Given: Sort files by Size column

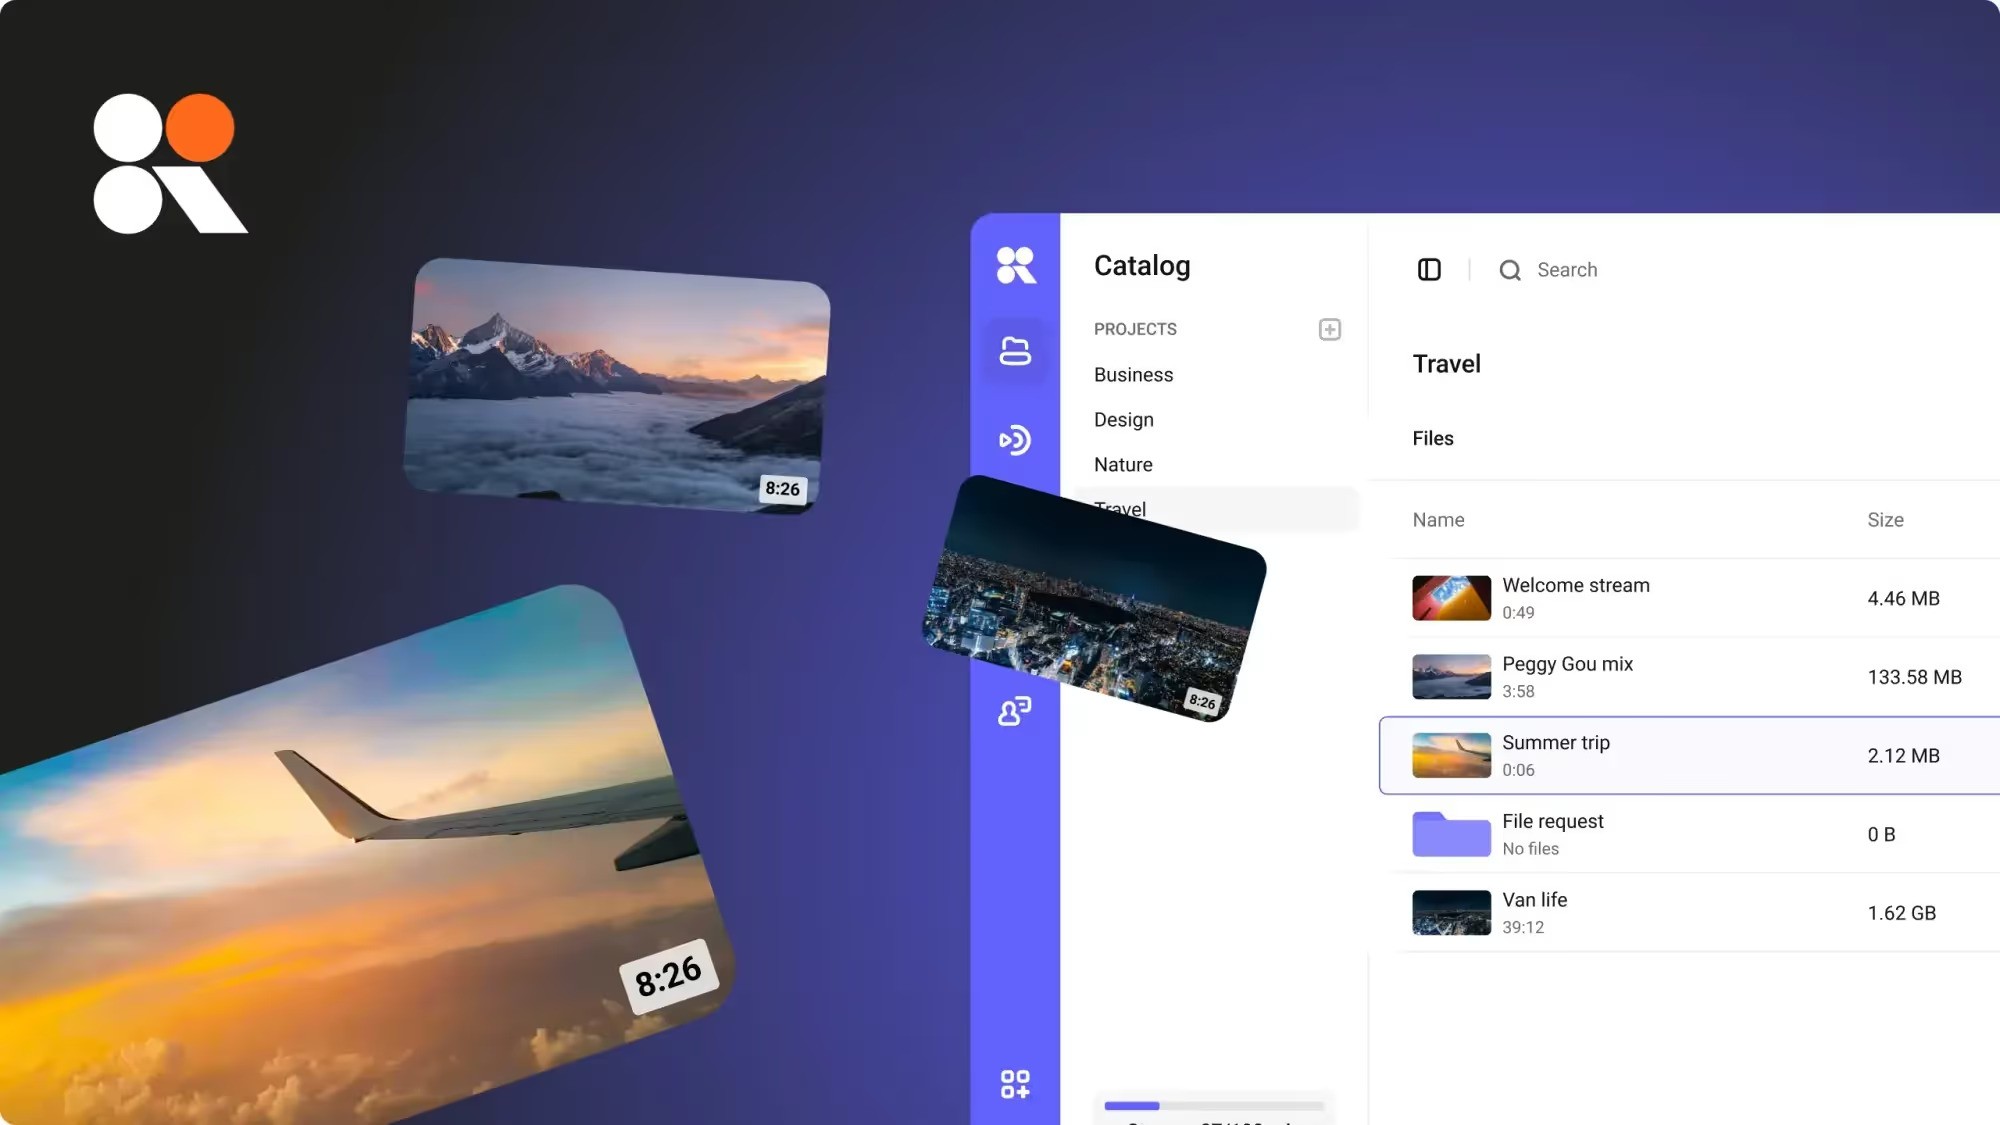Looking at the screenshot, I should pyautogui.click(x=1885, y=520).
